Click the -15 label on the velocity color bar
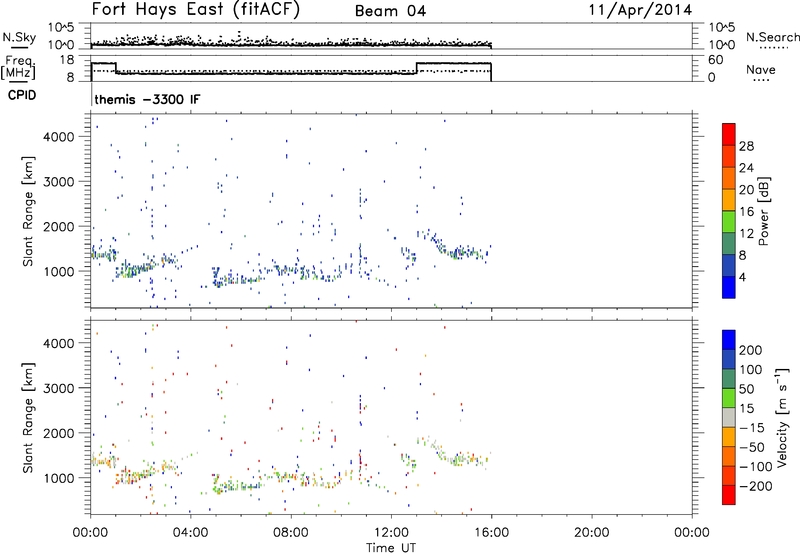The height and width of the screenshot is (554, 800). click(x=751, y=428)
